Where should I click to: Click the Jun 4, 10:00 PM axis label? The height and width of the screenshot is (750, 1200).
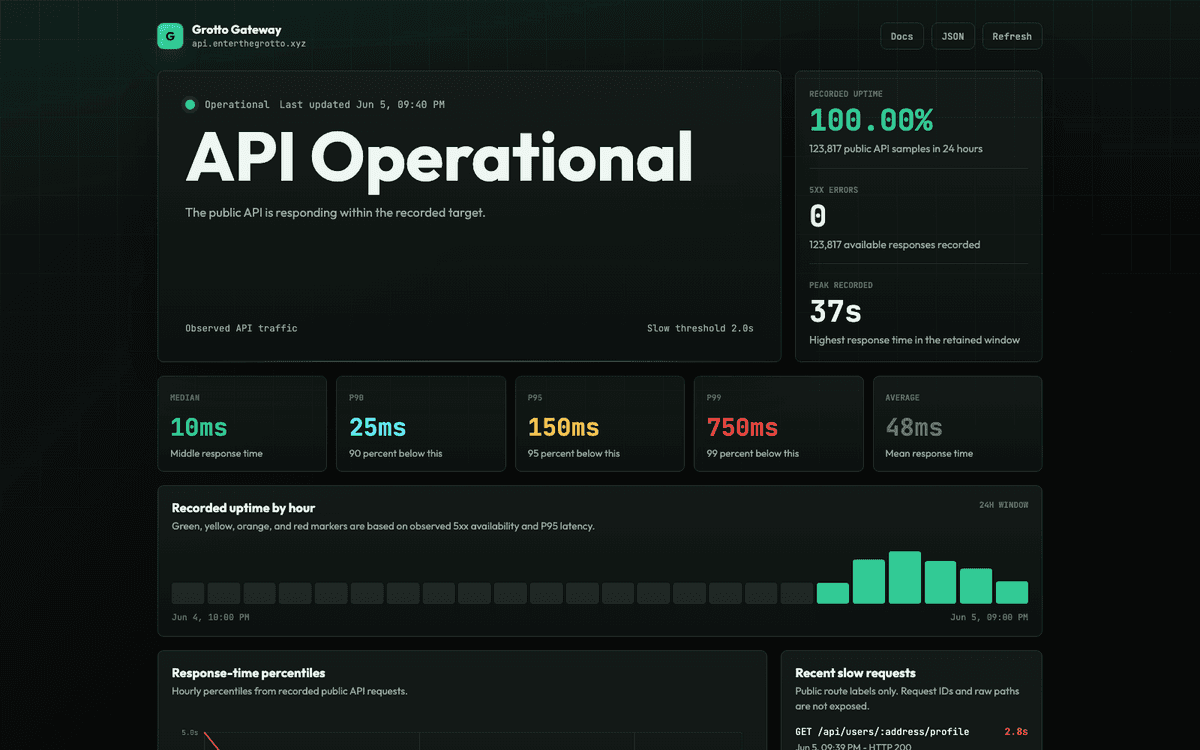(x=211, y=617)
